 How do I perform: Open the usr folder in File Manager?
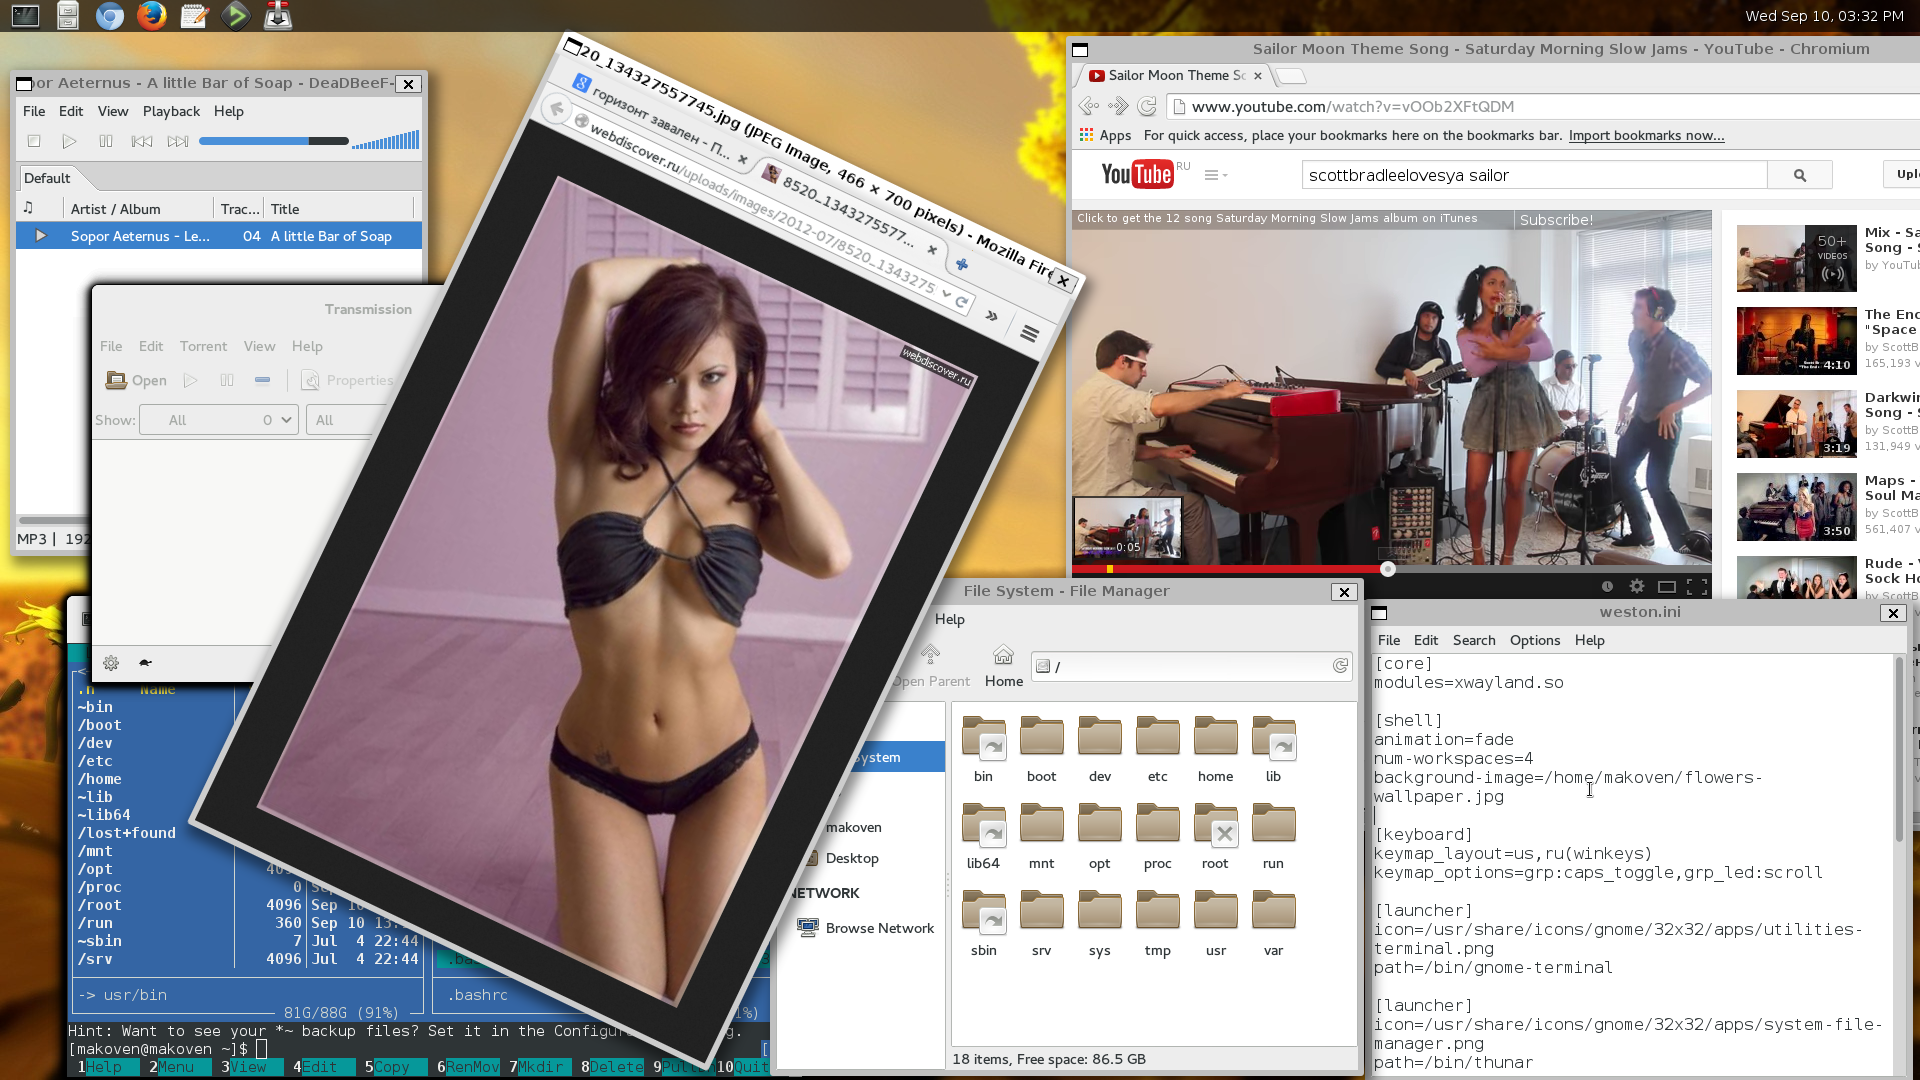point(1215,924)
